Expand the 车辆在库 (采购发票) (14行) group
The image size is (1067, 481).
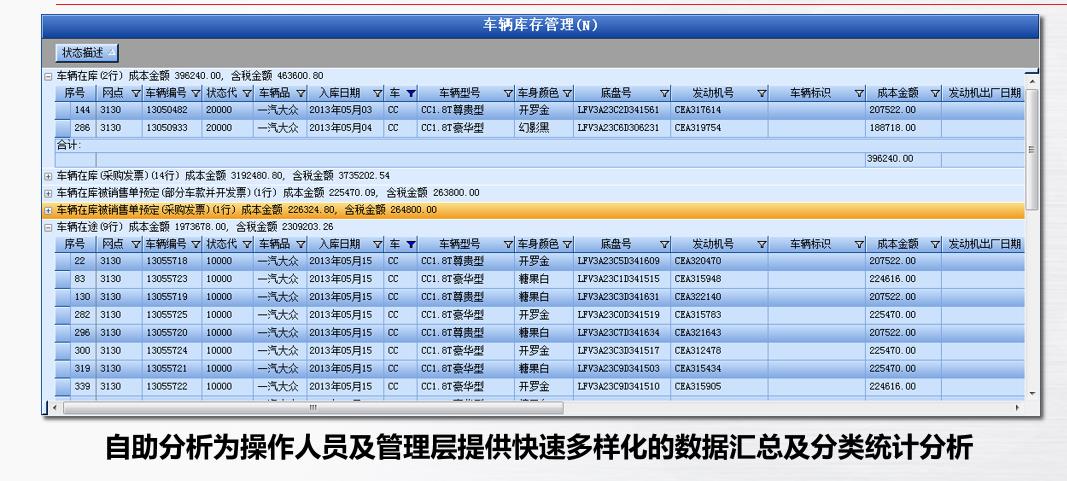point(48,177)
